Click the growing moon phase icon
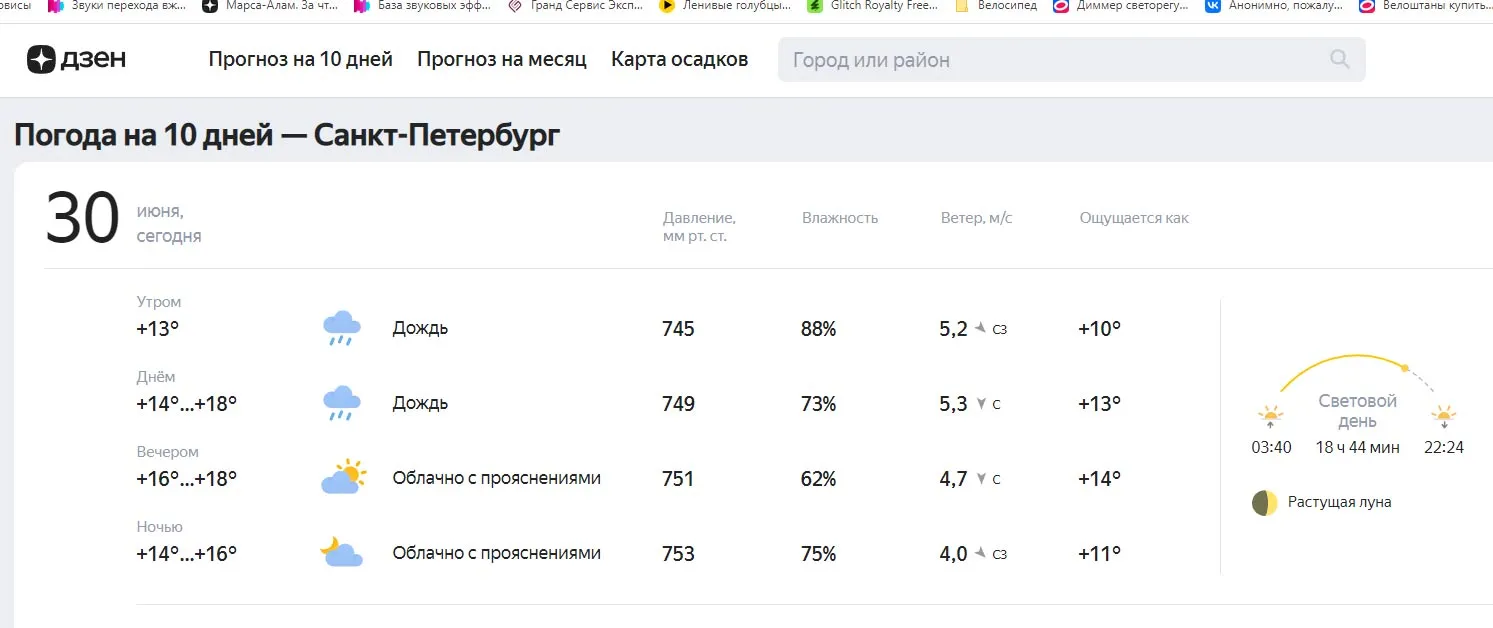This screenshot has width=1493, height=628. tap(1264, 502)
